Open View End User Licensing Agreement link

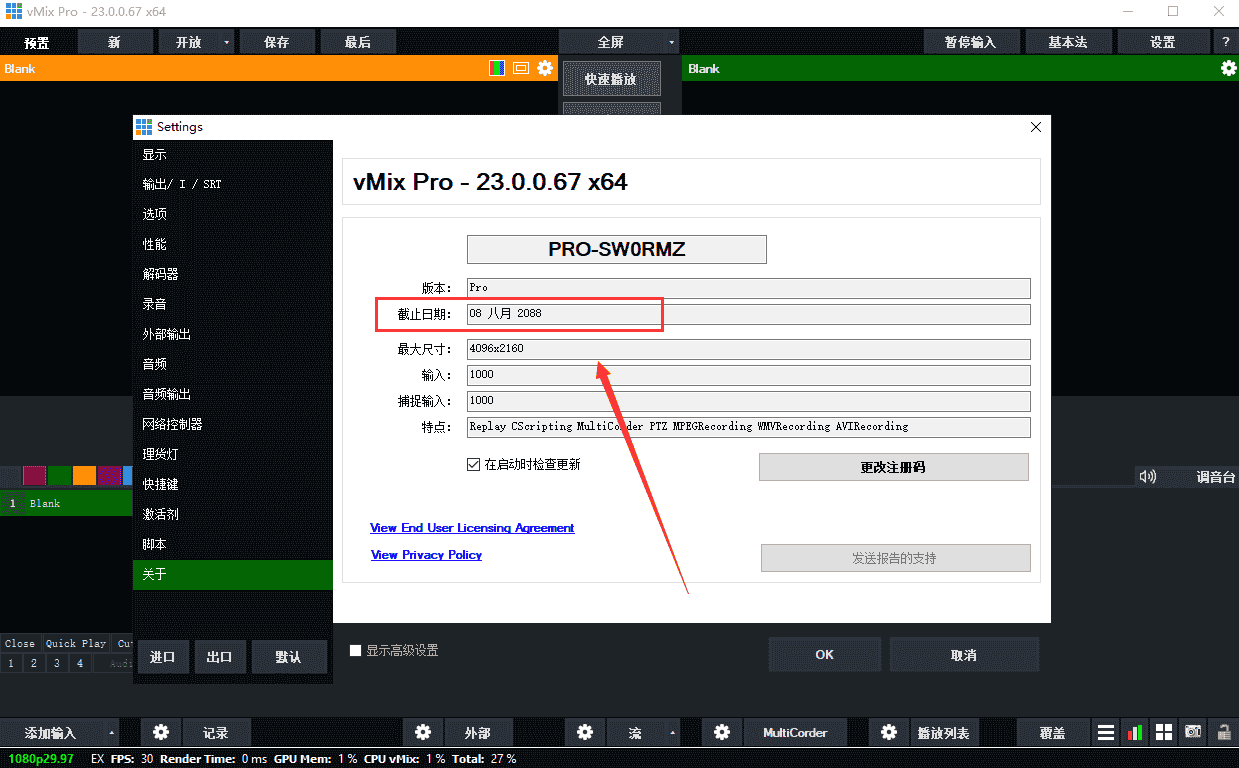[472, 528]
